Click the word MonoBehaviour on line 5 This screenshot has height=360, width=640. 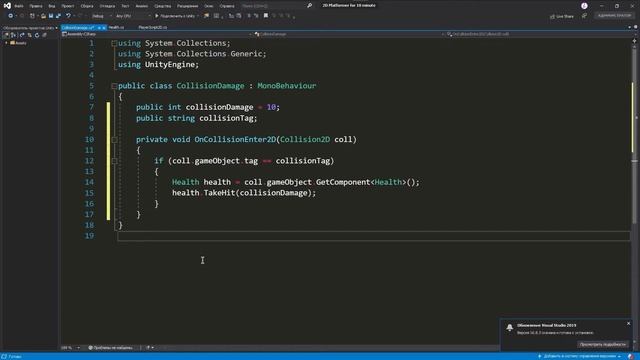(x=287, y=86)
